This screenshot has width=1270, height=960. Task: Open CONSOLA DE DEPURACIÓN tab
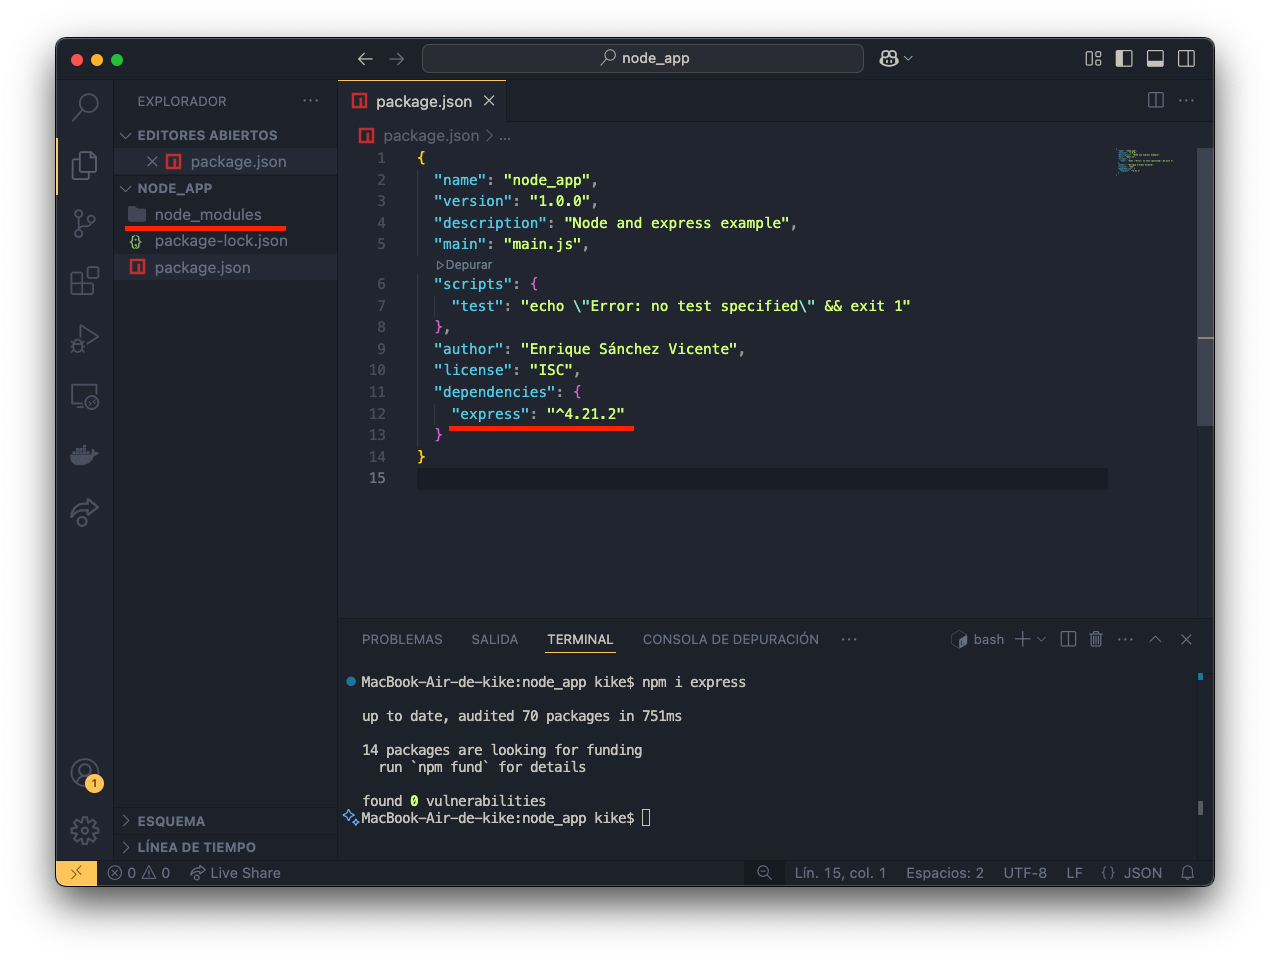[x=731, y=639]
